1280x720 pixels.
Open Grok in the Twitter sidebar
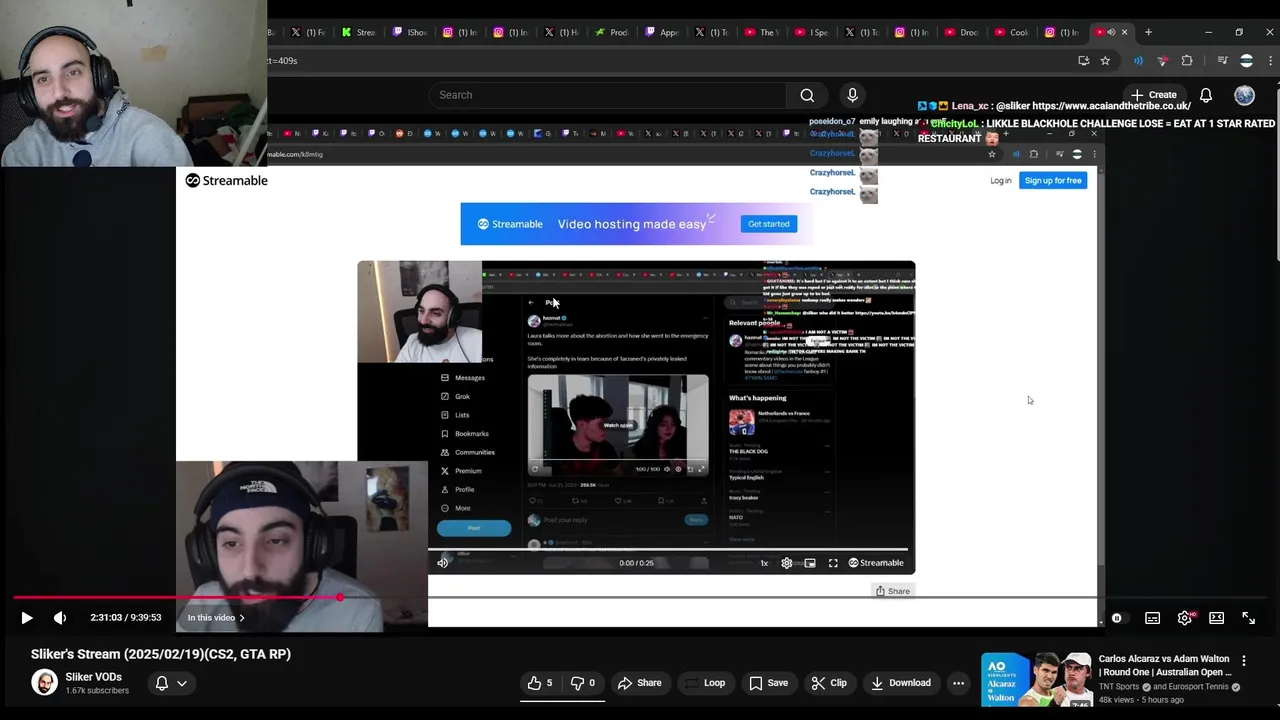pyautogui.click(x=455, y=396)
